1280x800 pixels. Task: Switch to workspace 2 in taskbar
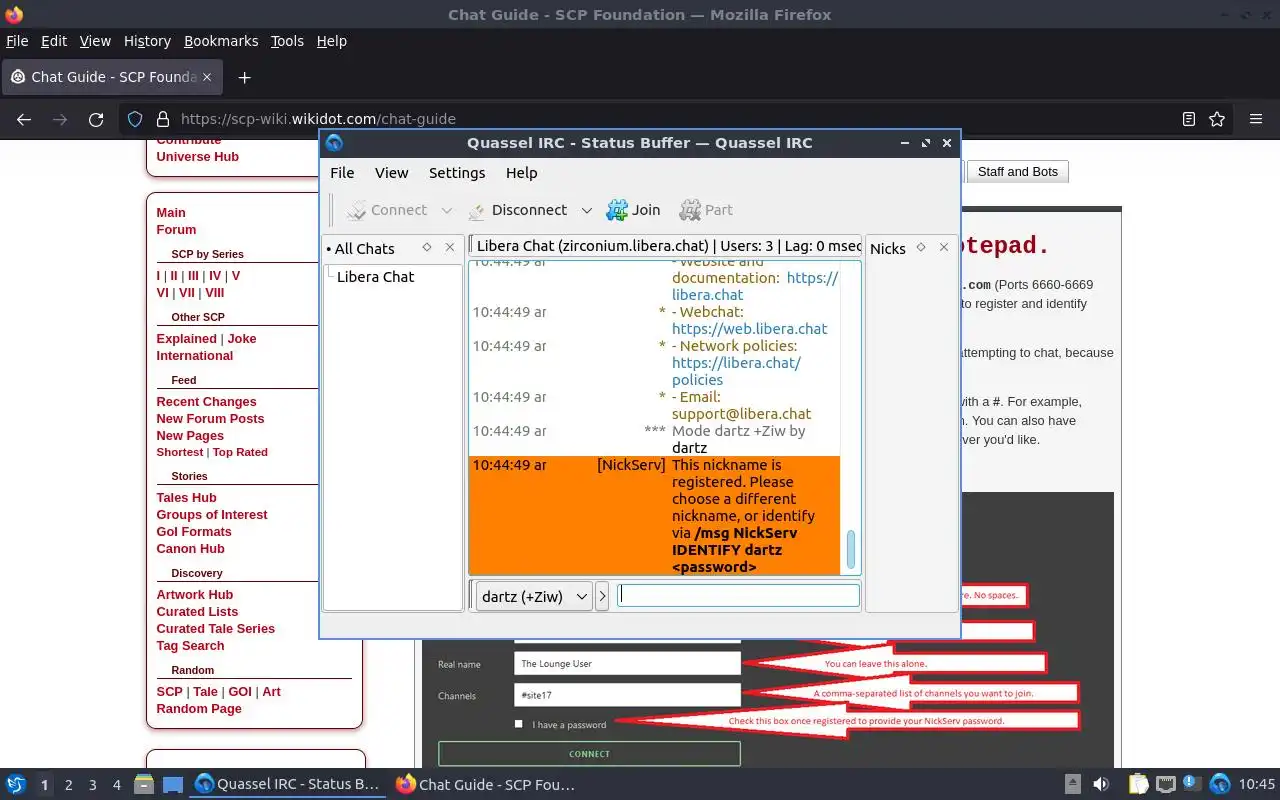(x=69, y=785)
